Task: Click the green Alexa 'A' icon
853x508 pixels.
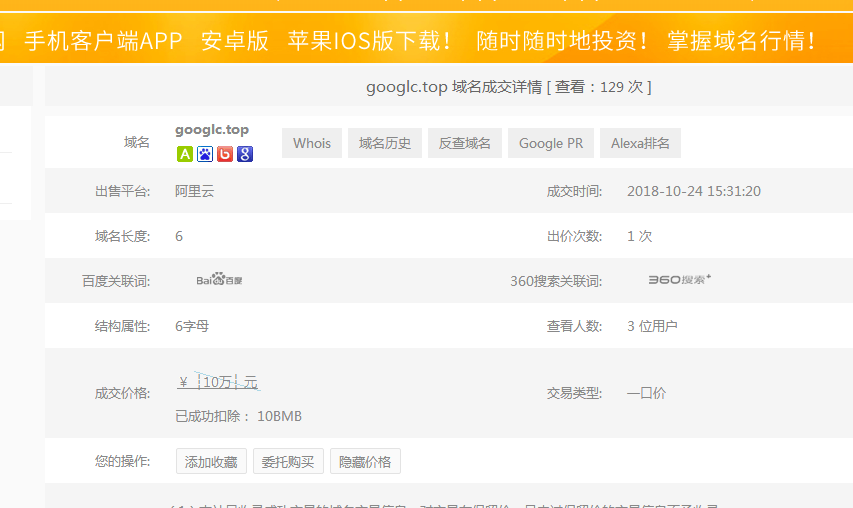Action: click(x=185, y=154)
